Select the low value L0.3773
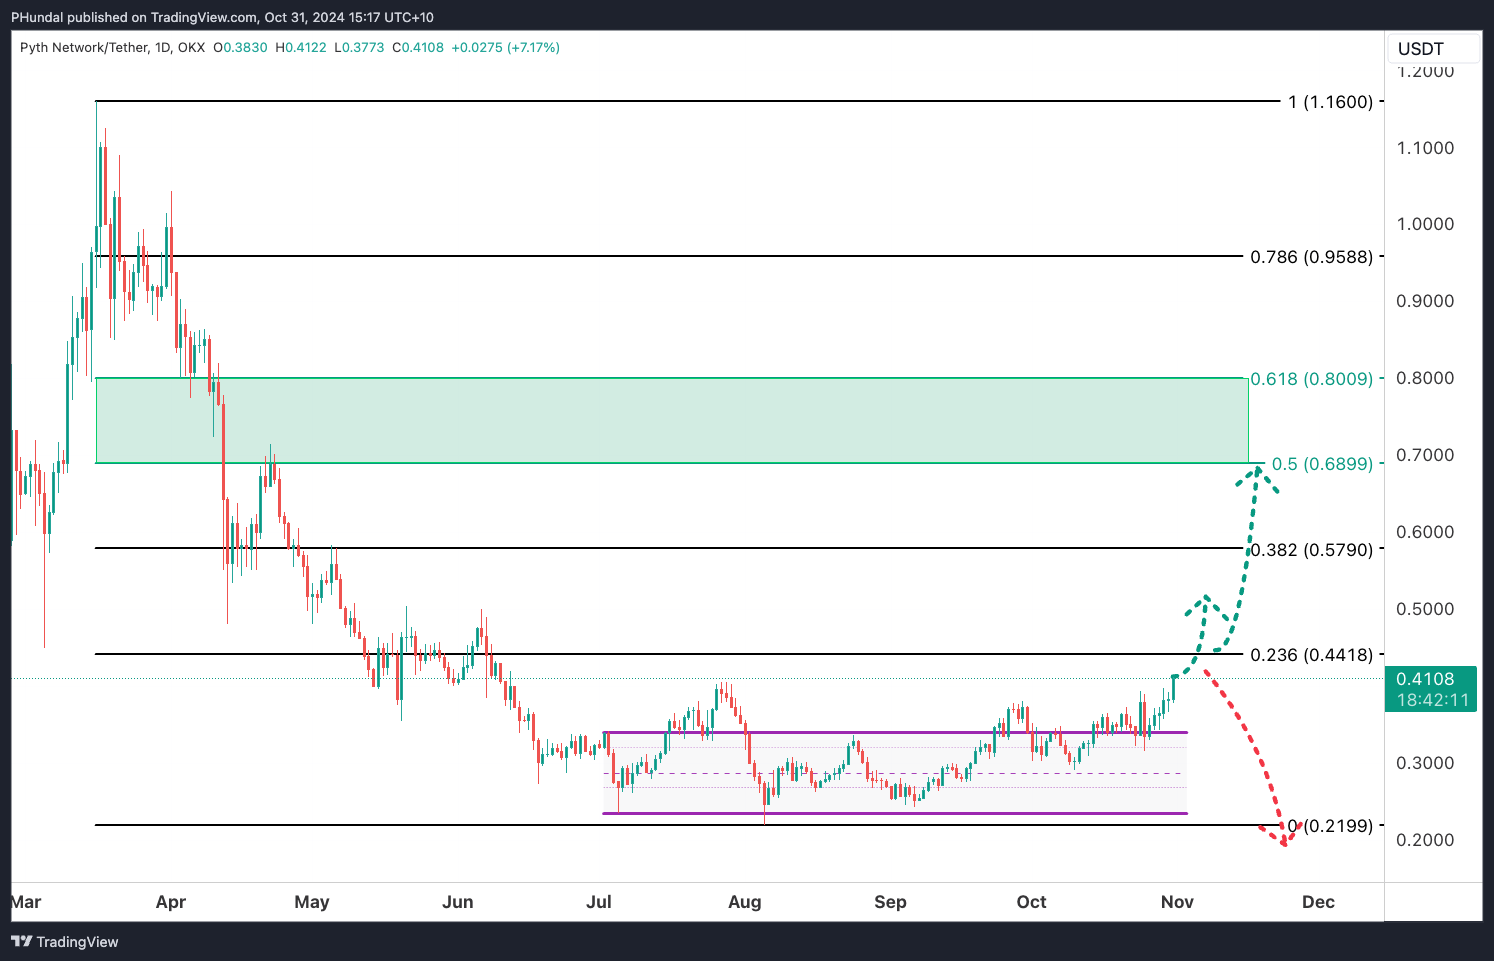This screenshot has width=1494, height=961. pos(359,47)
